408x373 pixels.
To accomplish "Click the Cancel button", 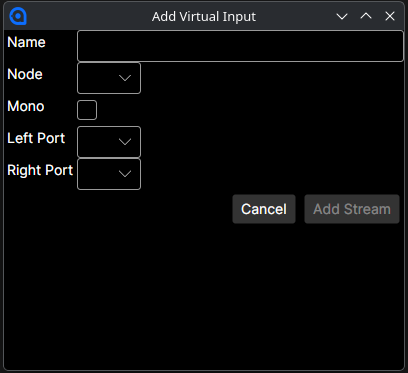I will point(264,209).
